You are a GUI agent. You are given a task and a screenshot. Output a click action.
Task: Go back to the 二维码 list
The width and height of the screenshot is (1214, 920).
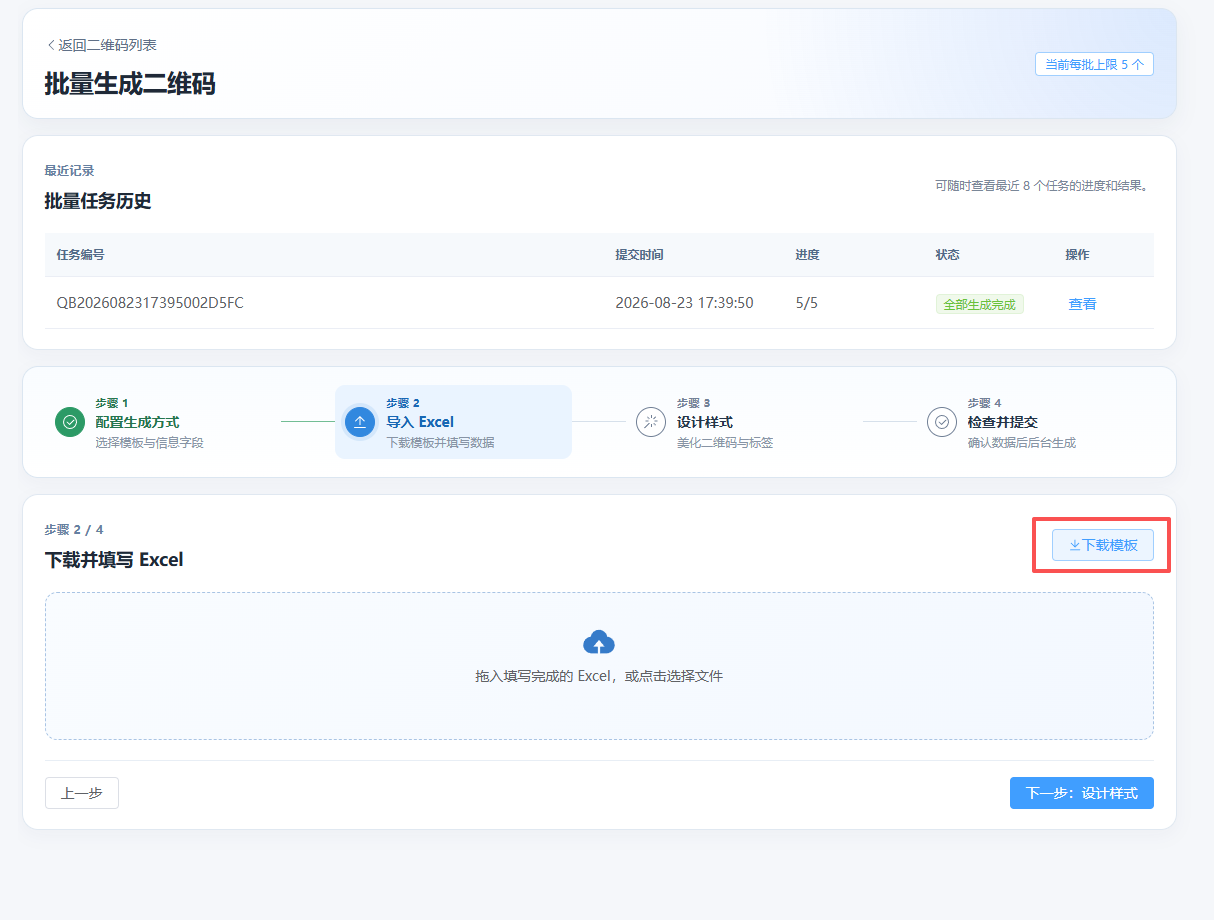(x=101, y=45)
